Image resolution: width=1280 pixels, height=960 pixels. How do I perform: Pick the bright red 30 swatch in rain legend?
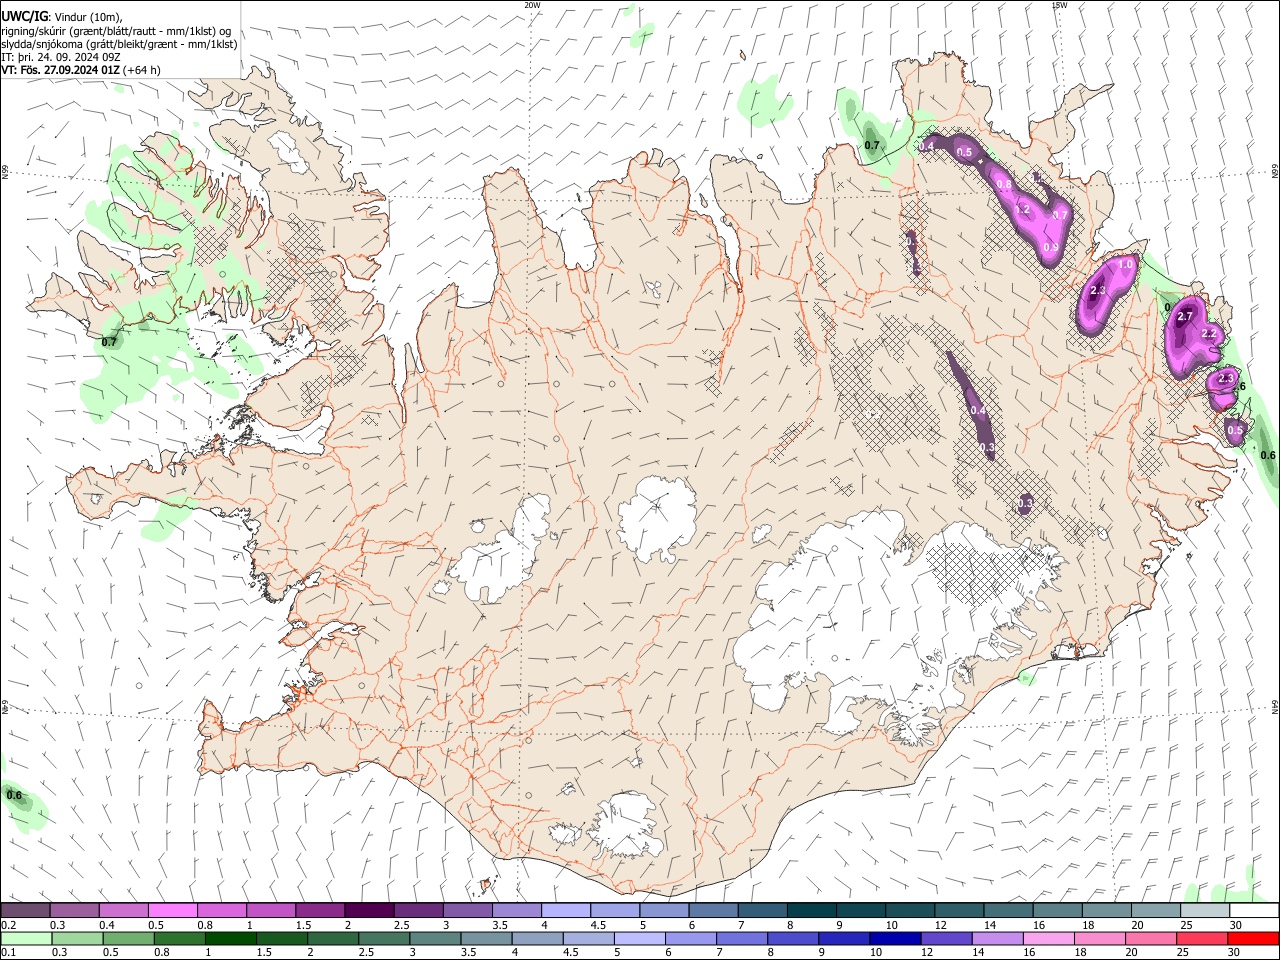point(1253,938)
